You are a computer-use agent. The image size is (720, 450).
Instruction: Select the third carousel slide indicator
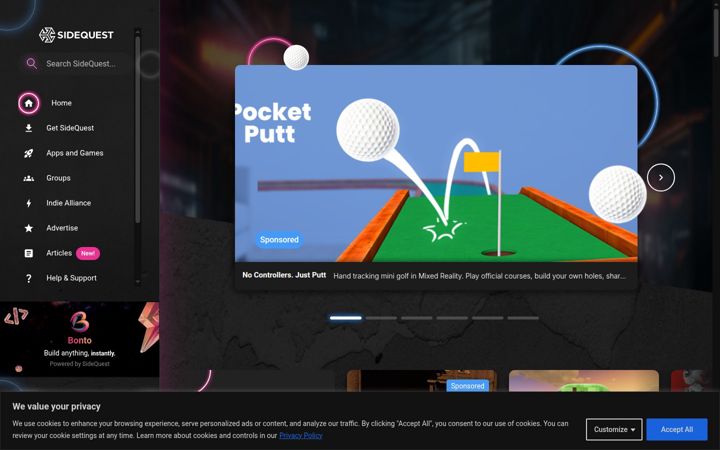pos(416,318)
